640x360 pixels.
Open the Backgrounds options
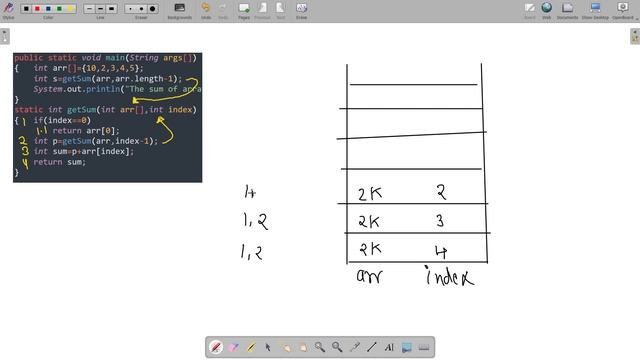click(180, 10)
